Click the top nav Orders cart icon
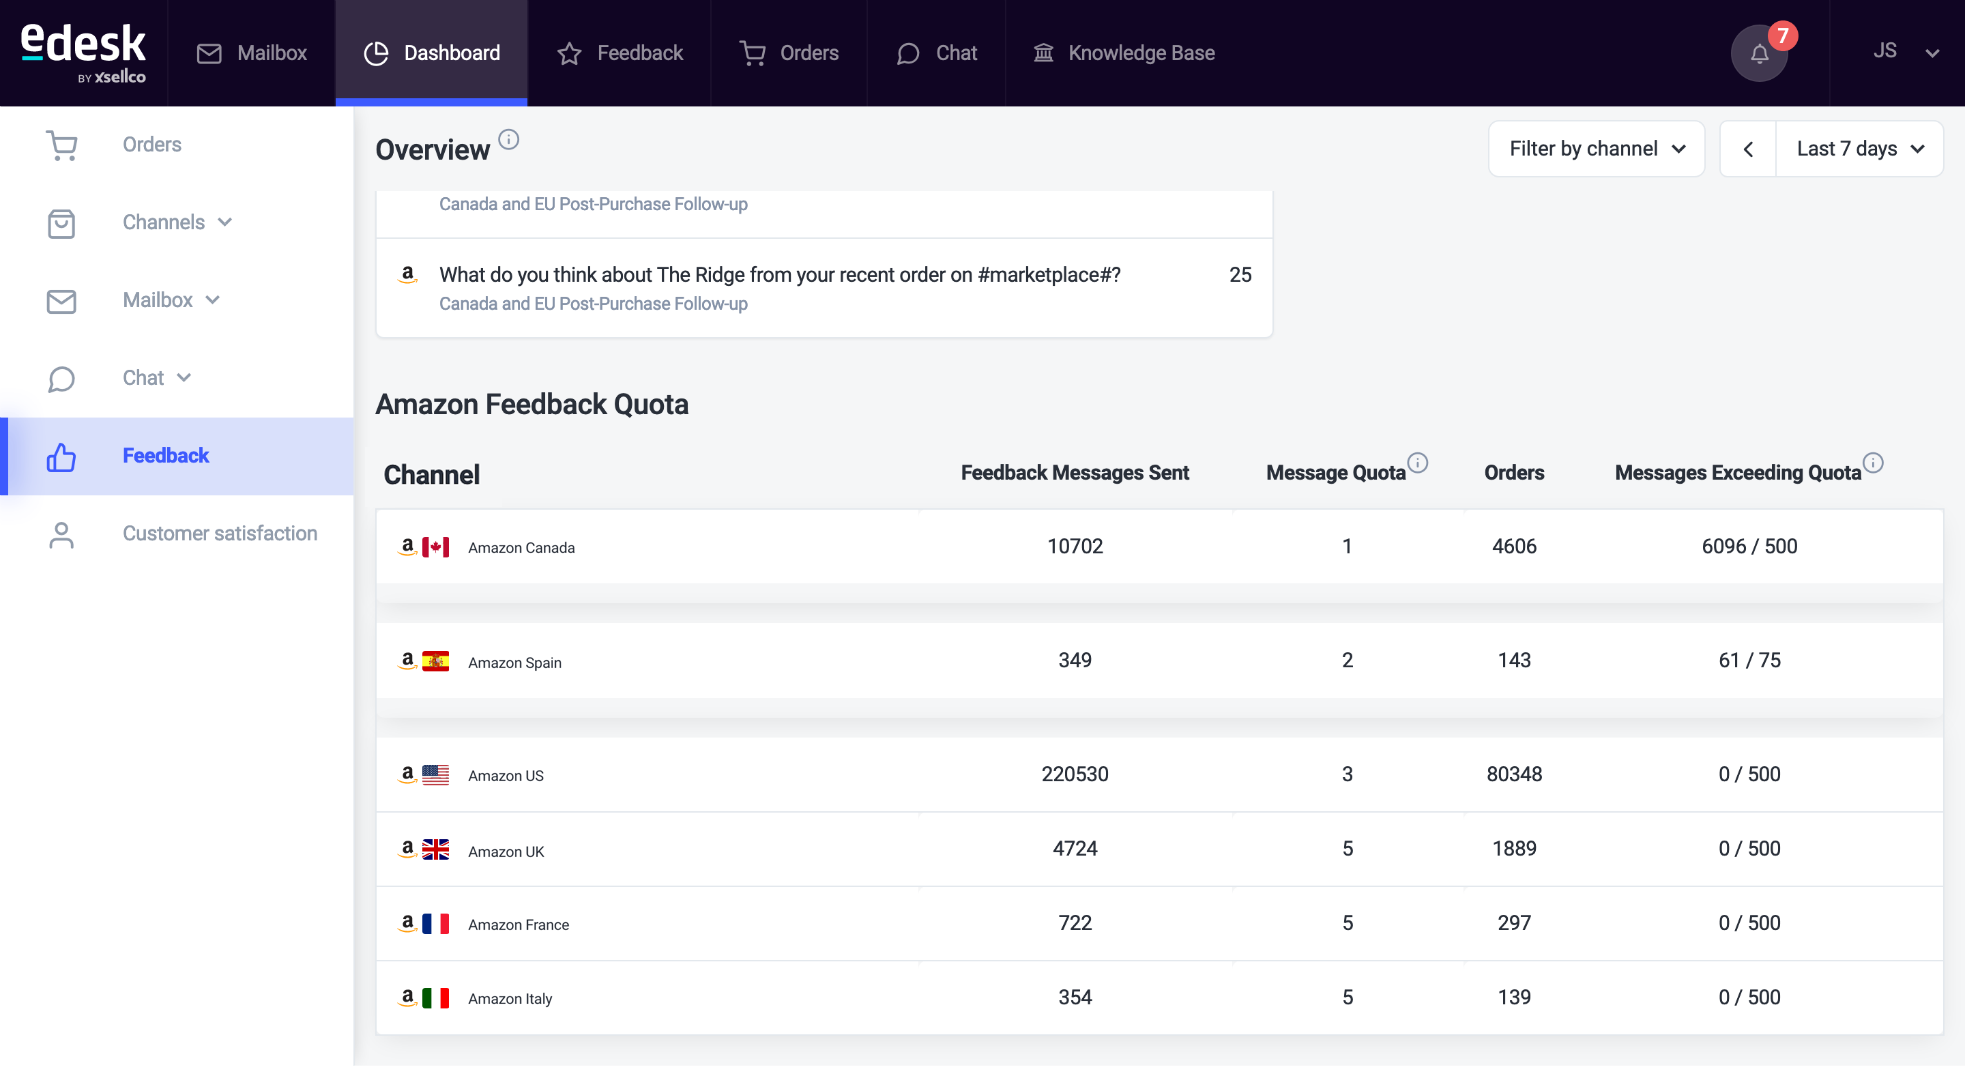 [x=752, y=54]
